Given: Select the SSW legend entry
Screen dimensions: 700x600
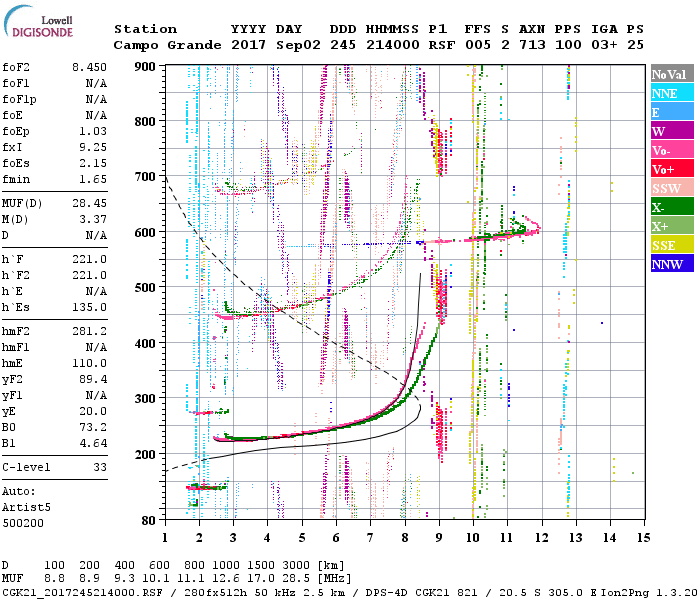Looking at the screenshot, I should (671, 189).
